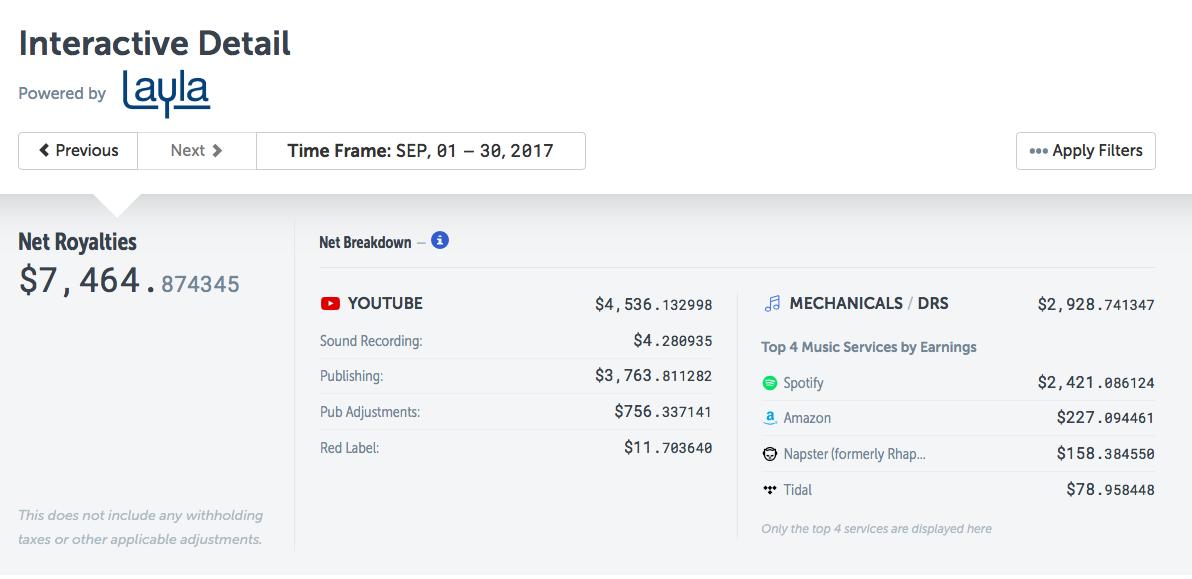Select the $7,464.874345 total amount
The width and height of the screenshot is (1192, 579).
coord(129,280)
